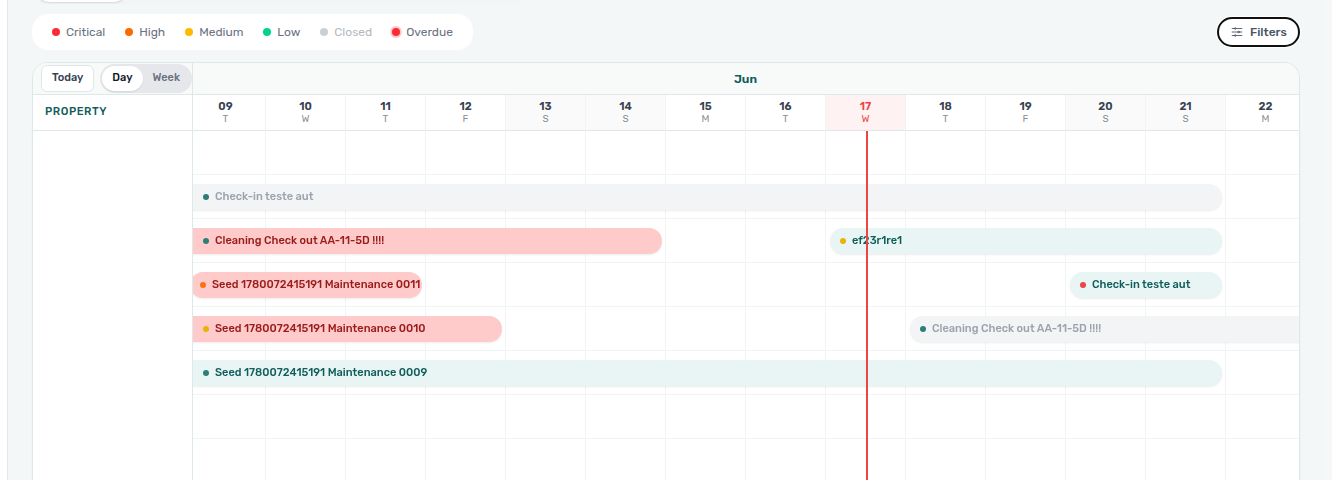
Task: Select day 19 Friday header
Action: [x=1025, y=112]
